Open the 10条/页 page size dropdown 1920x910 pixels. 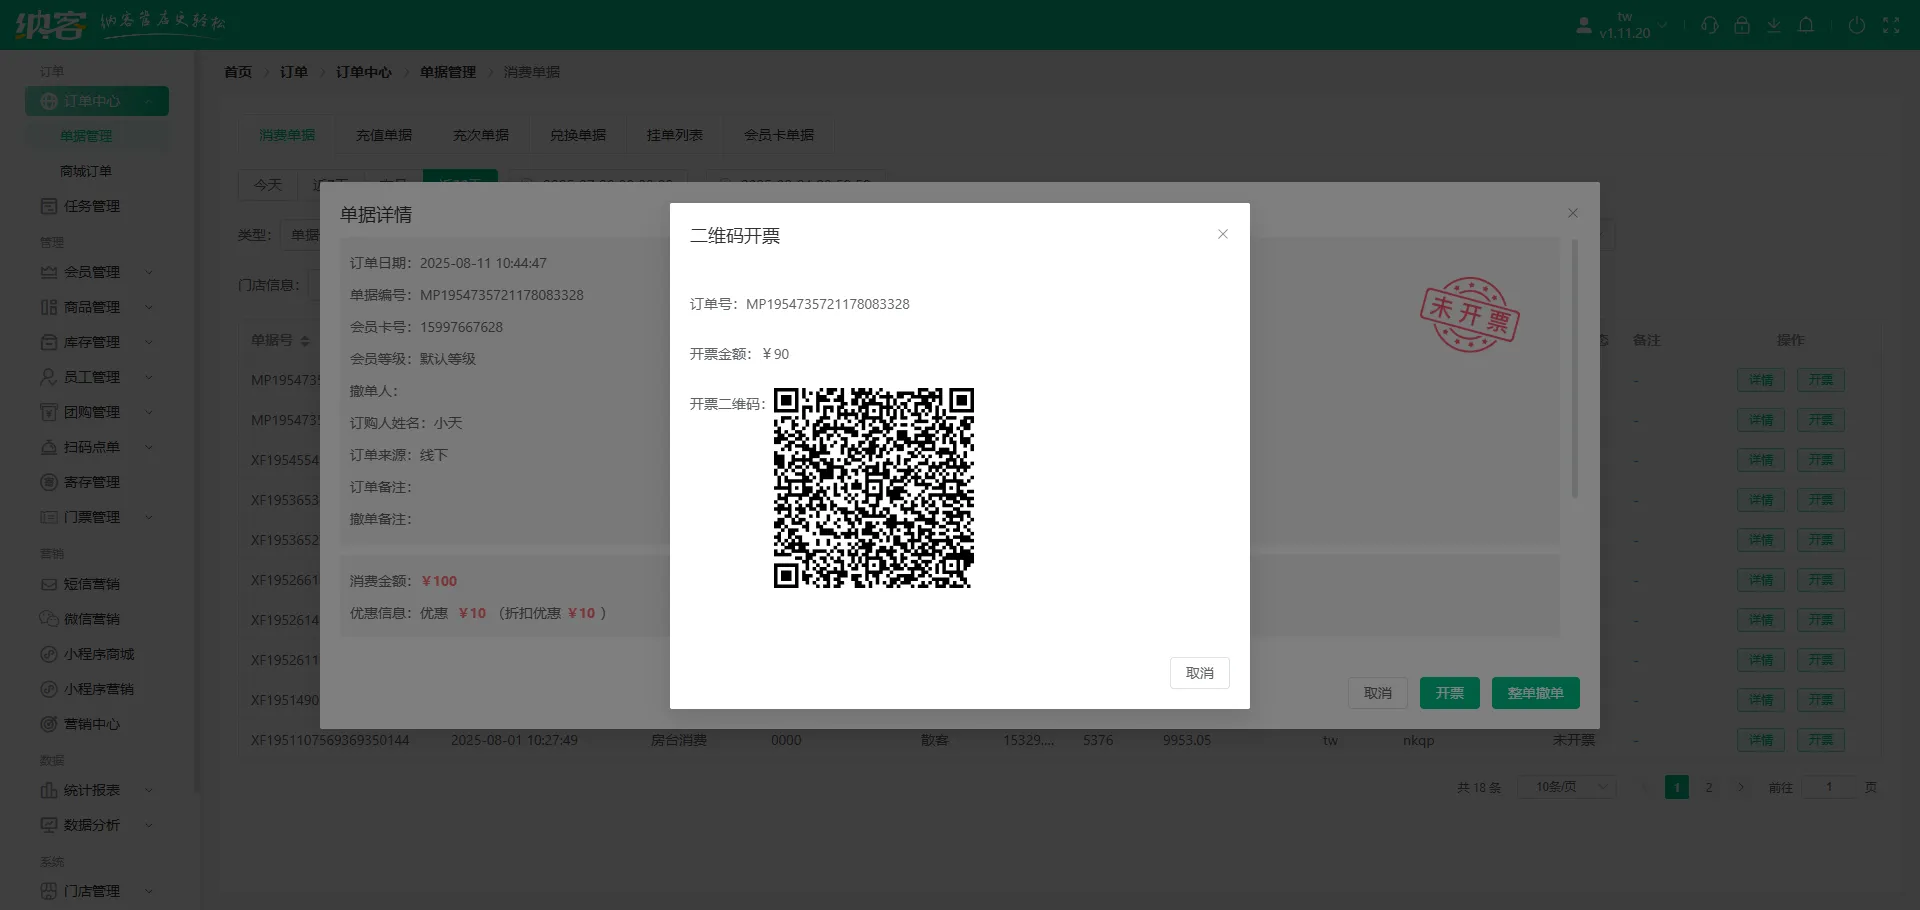pos(1567,787)
